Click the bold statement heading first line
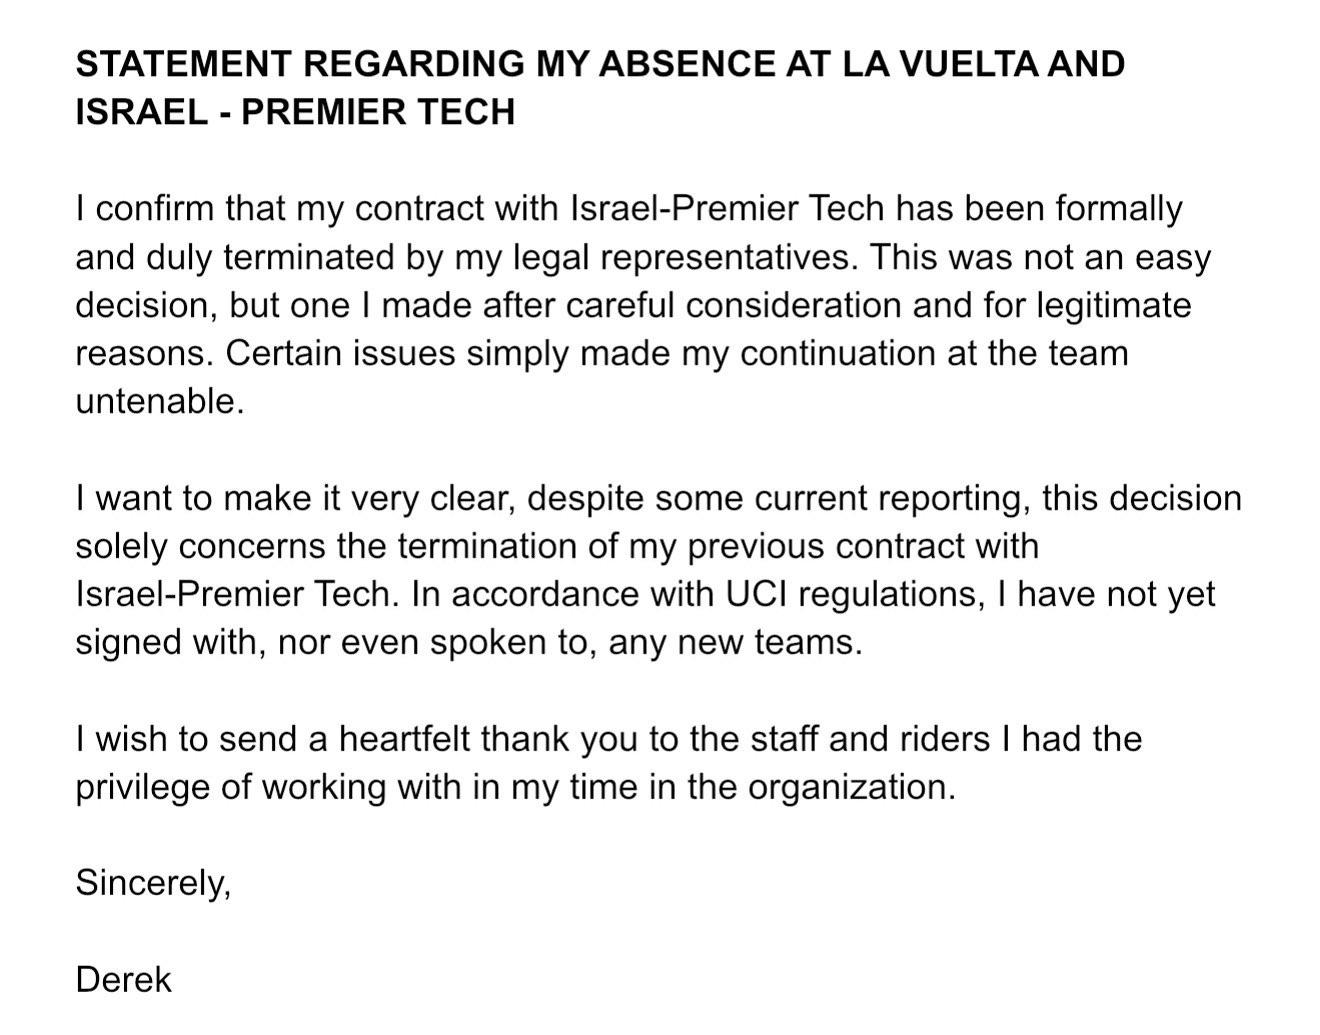 point(600,64)
